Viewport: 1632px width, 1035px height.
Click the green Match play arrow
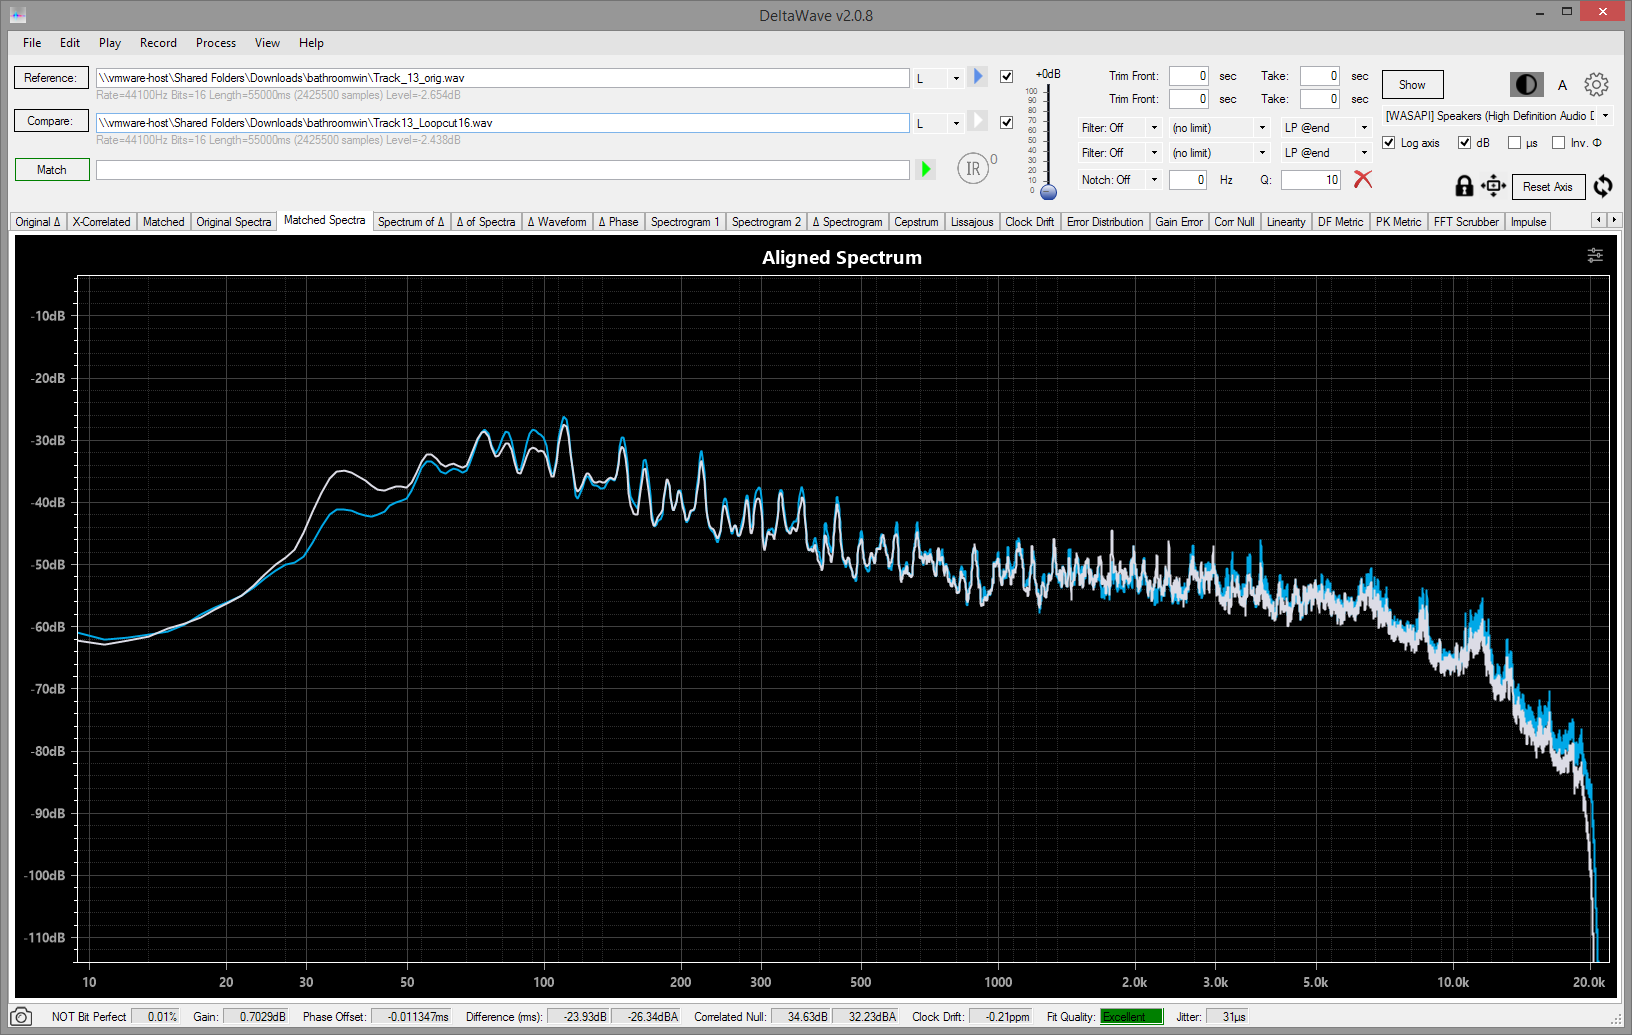coord(926,169)
